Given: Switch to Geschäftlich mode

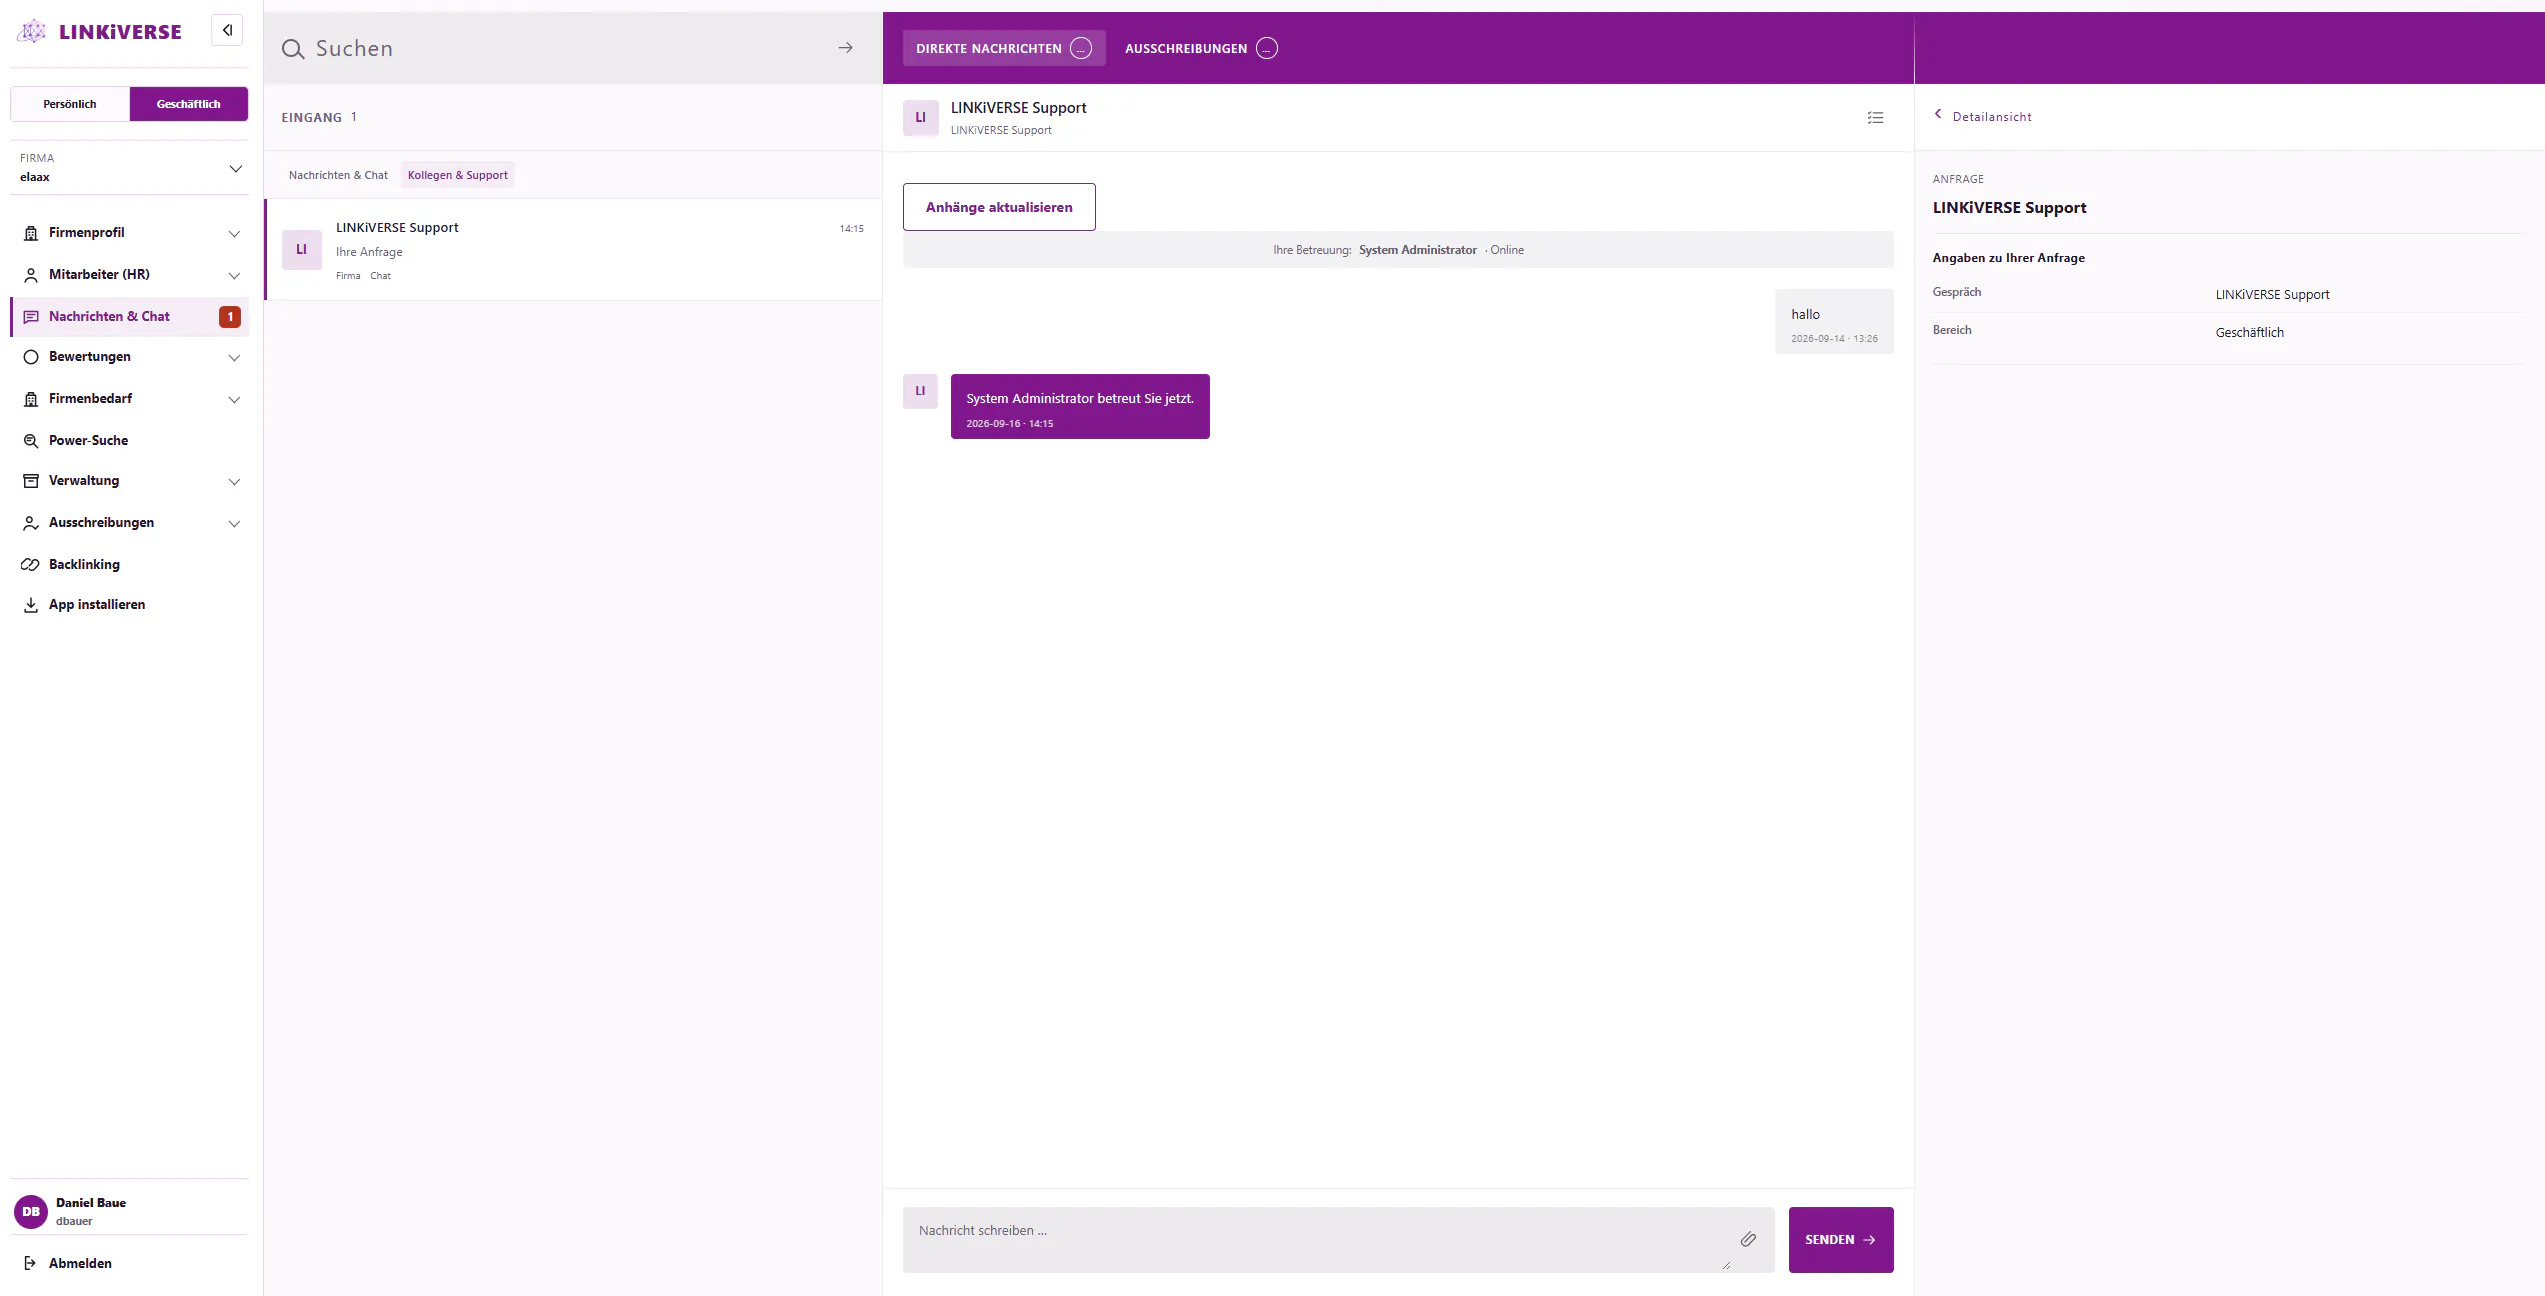Looking at the screenshot, I should [x=189, y=104].
